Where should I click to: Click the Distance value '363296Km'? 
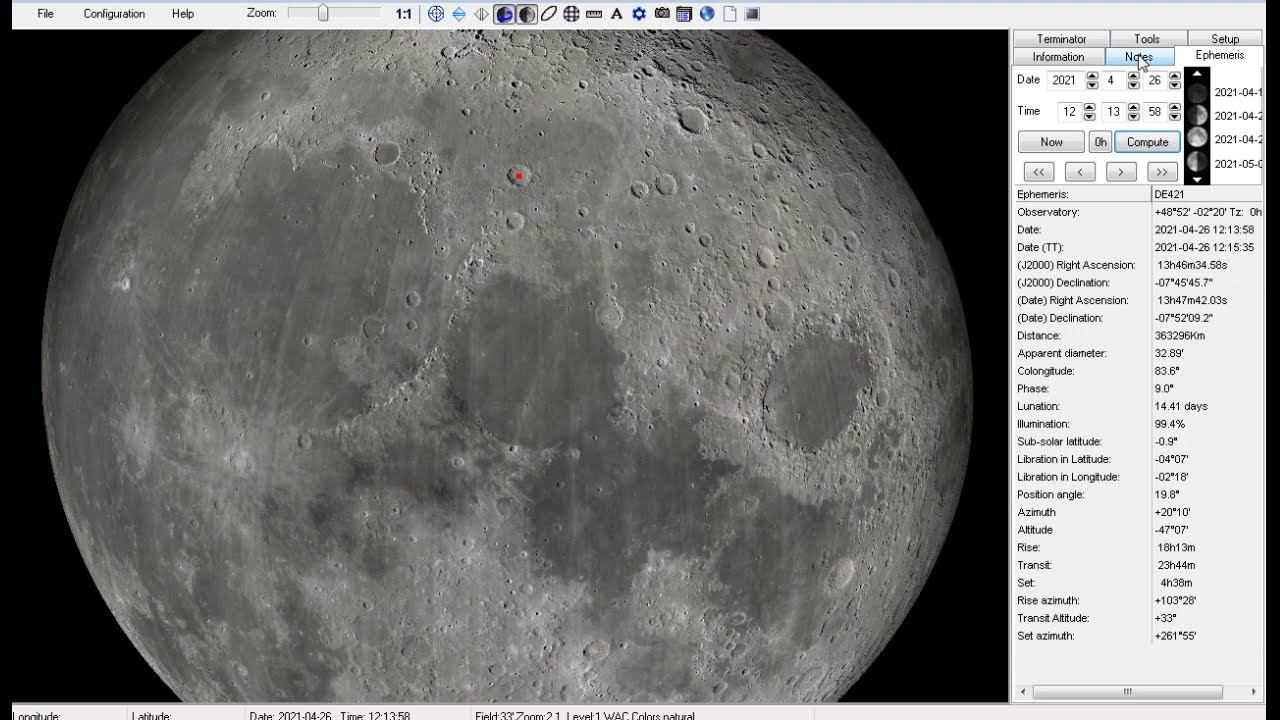pyautogui.click(x=1180, y=336)
